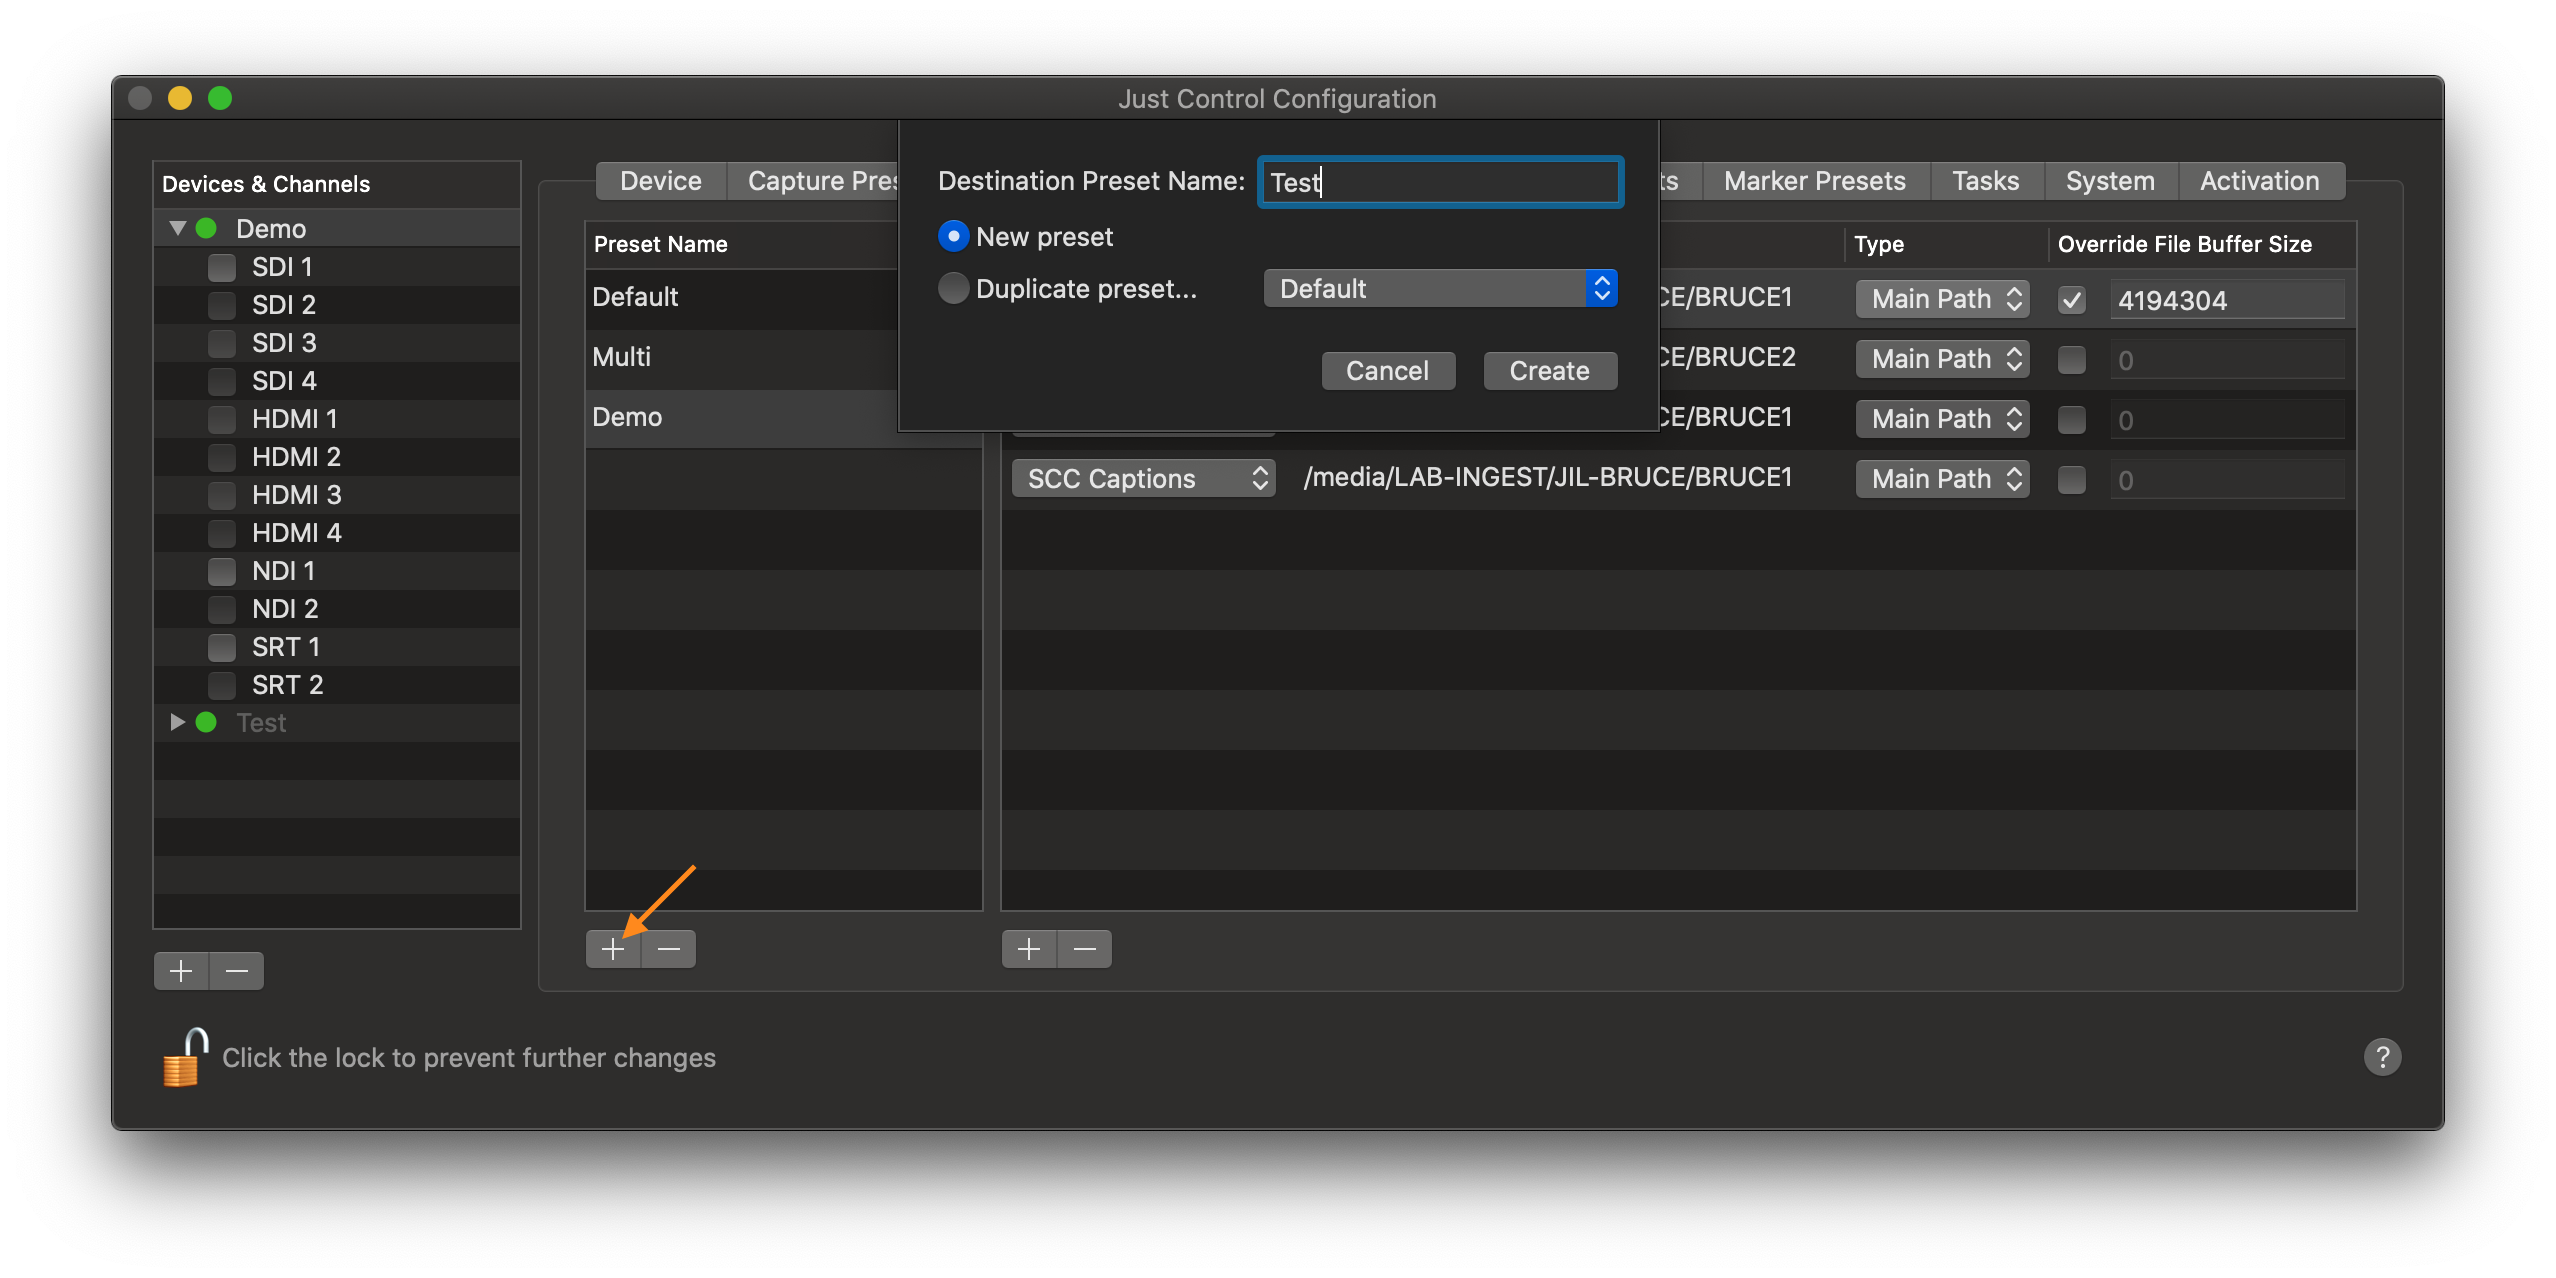Switch to the Activation tab
Screen dimensions: 2556x1278
coord(2260,181)
